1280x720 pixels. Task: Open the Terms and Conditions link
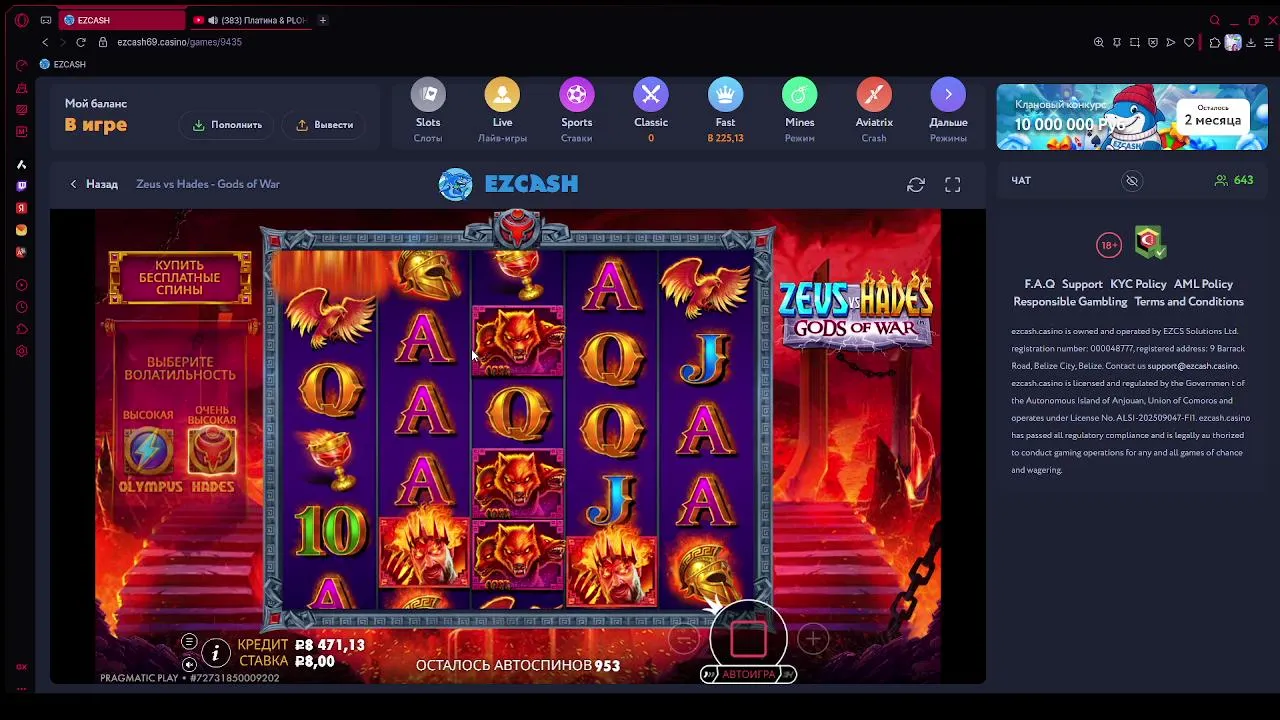point(1189,302)
